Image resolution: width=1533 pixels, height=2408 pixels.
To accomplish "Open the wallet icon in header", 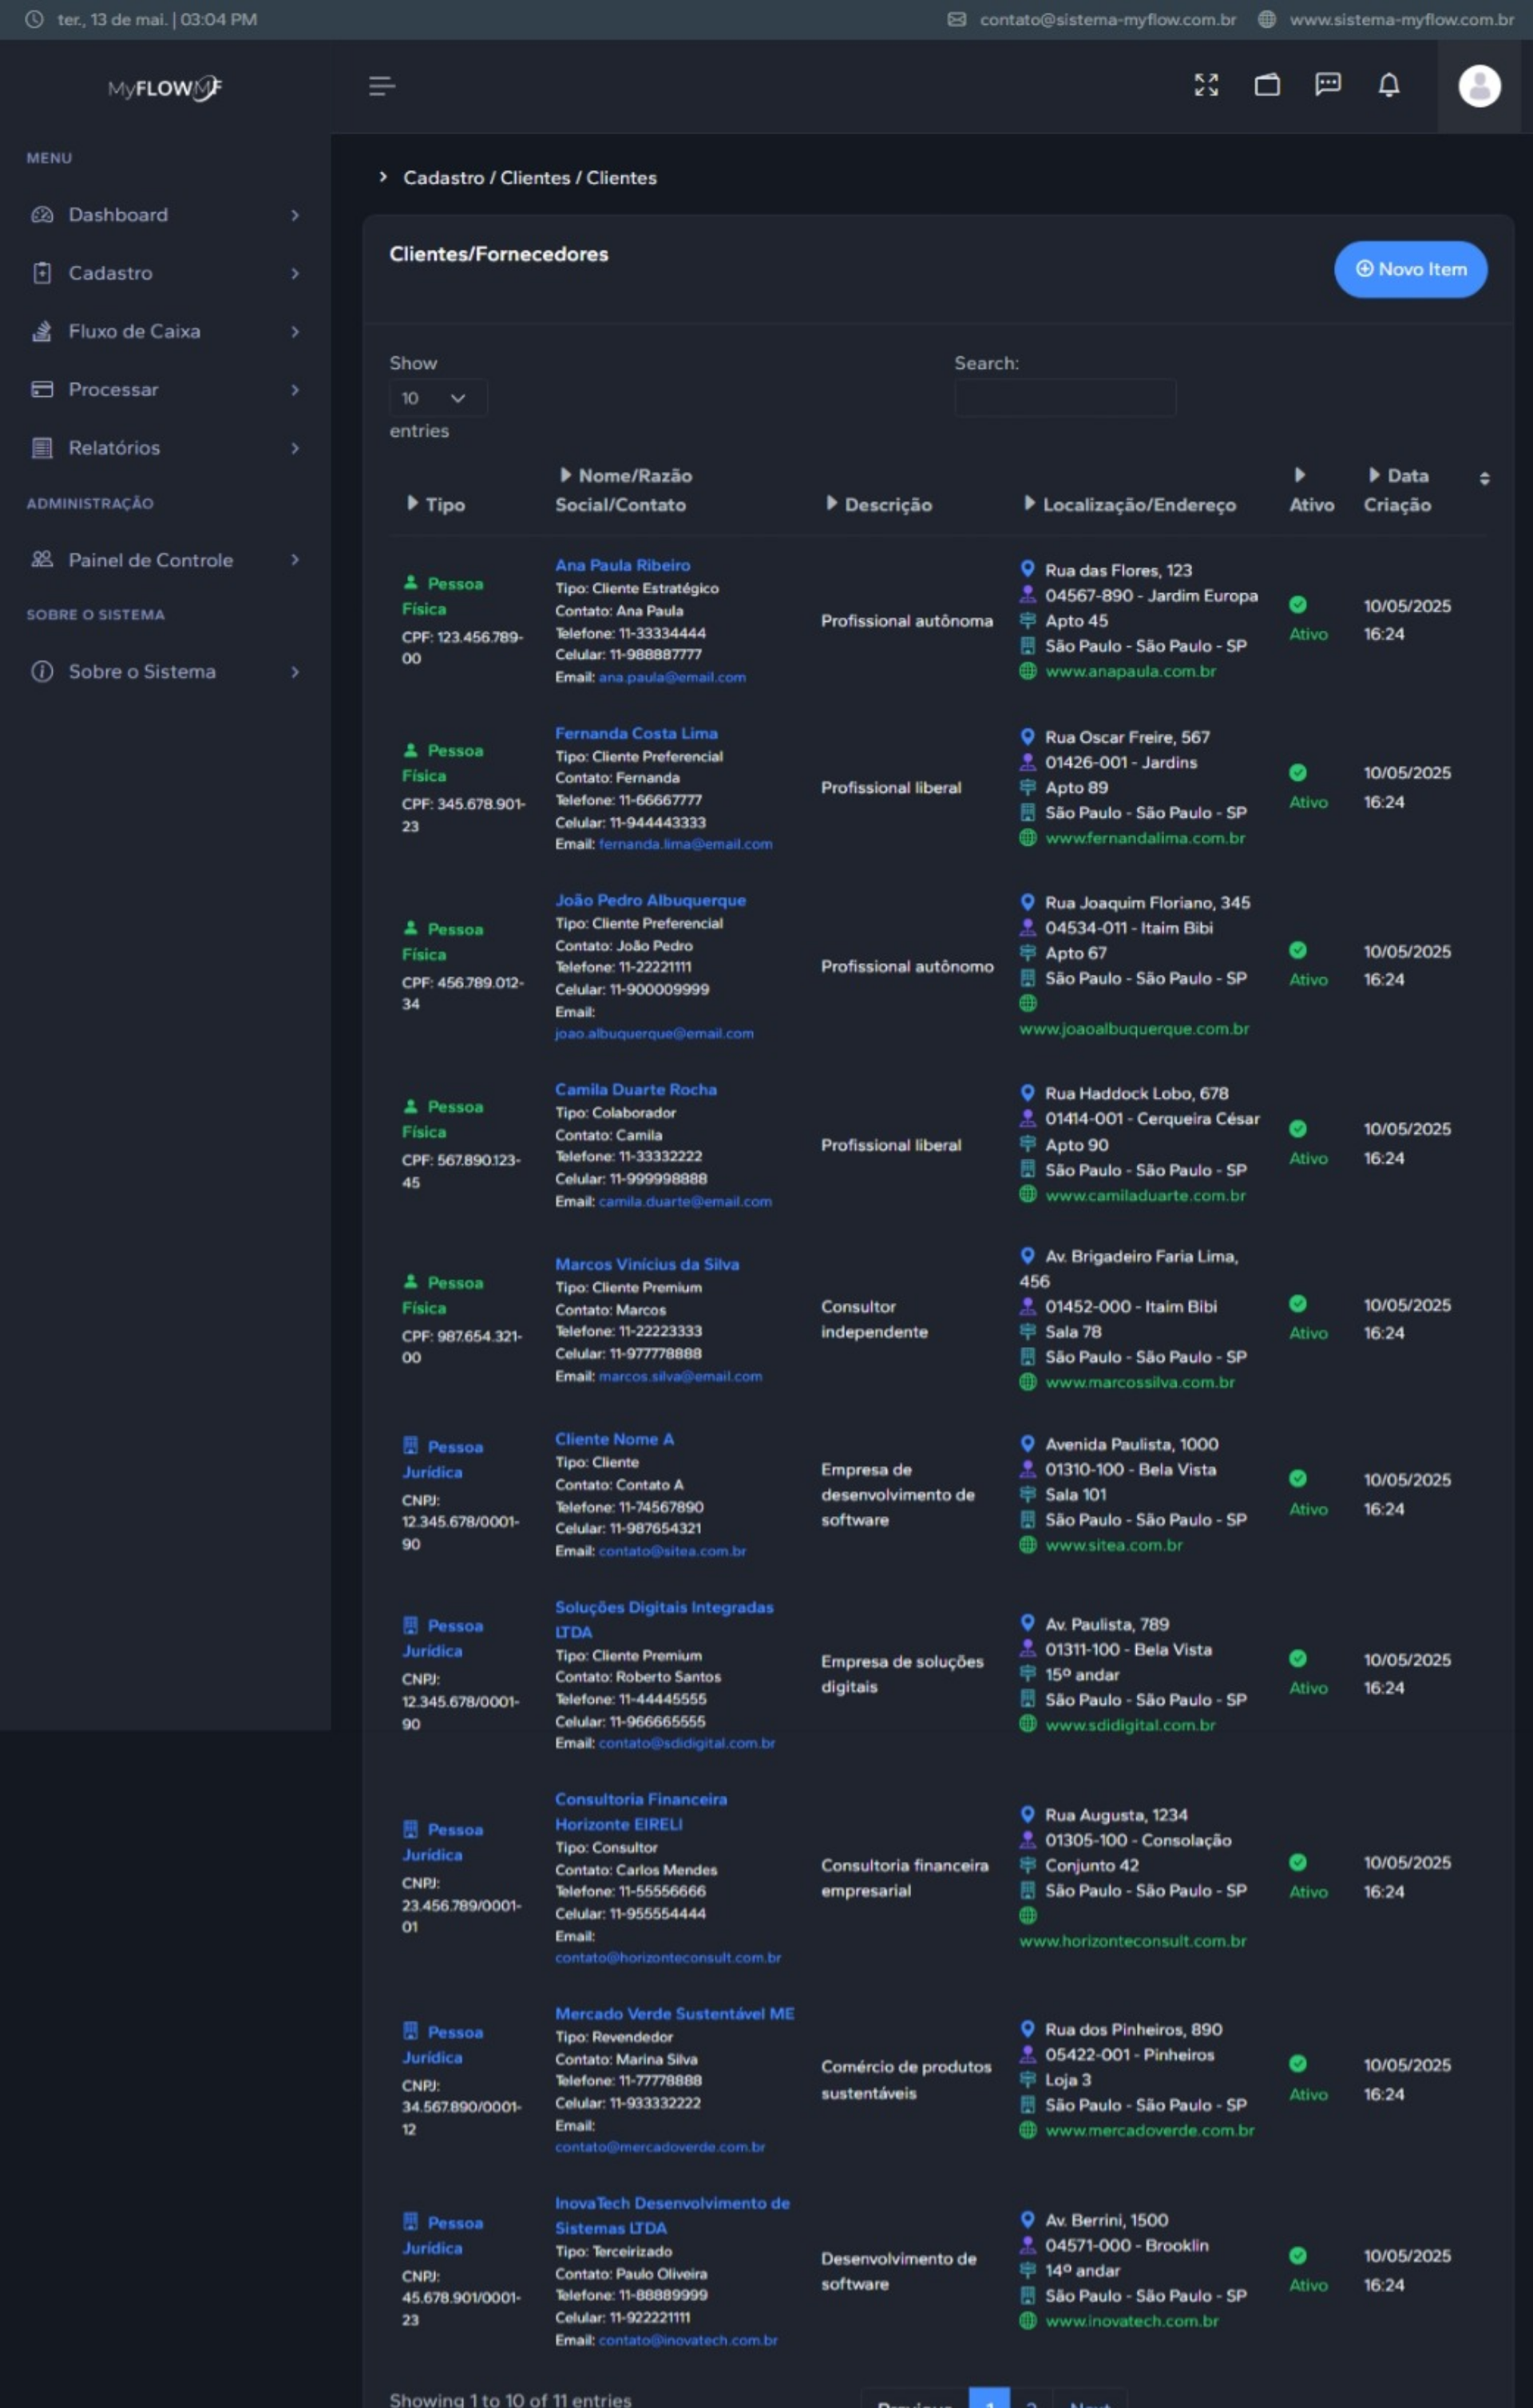I will (1267, 85).
